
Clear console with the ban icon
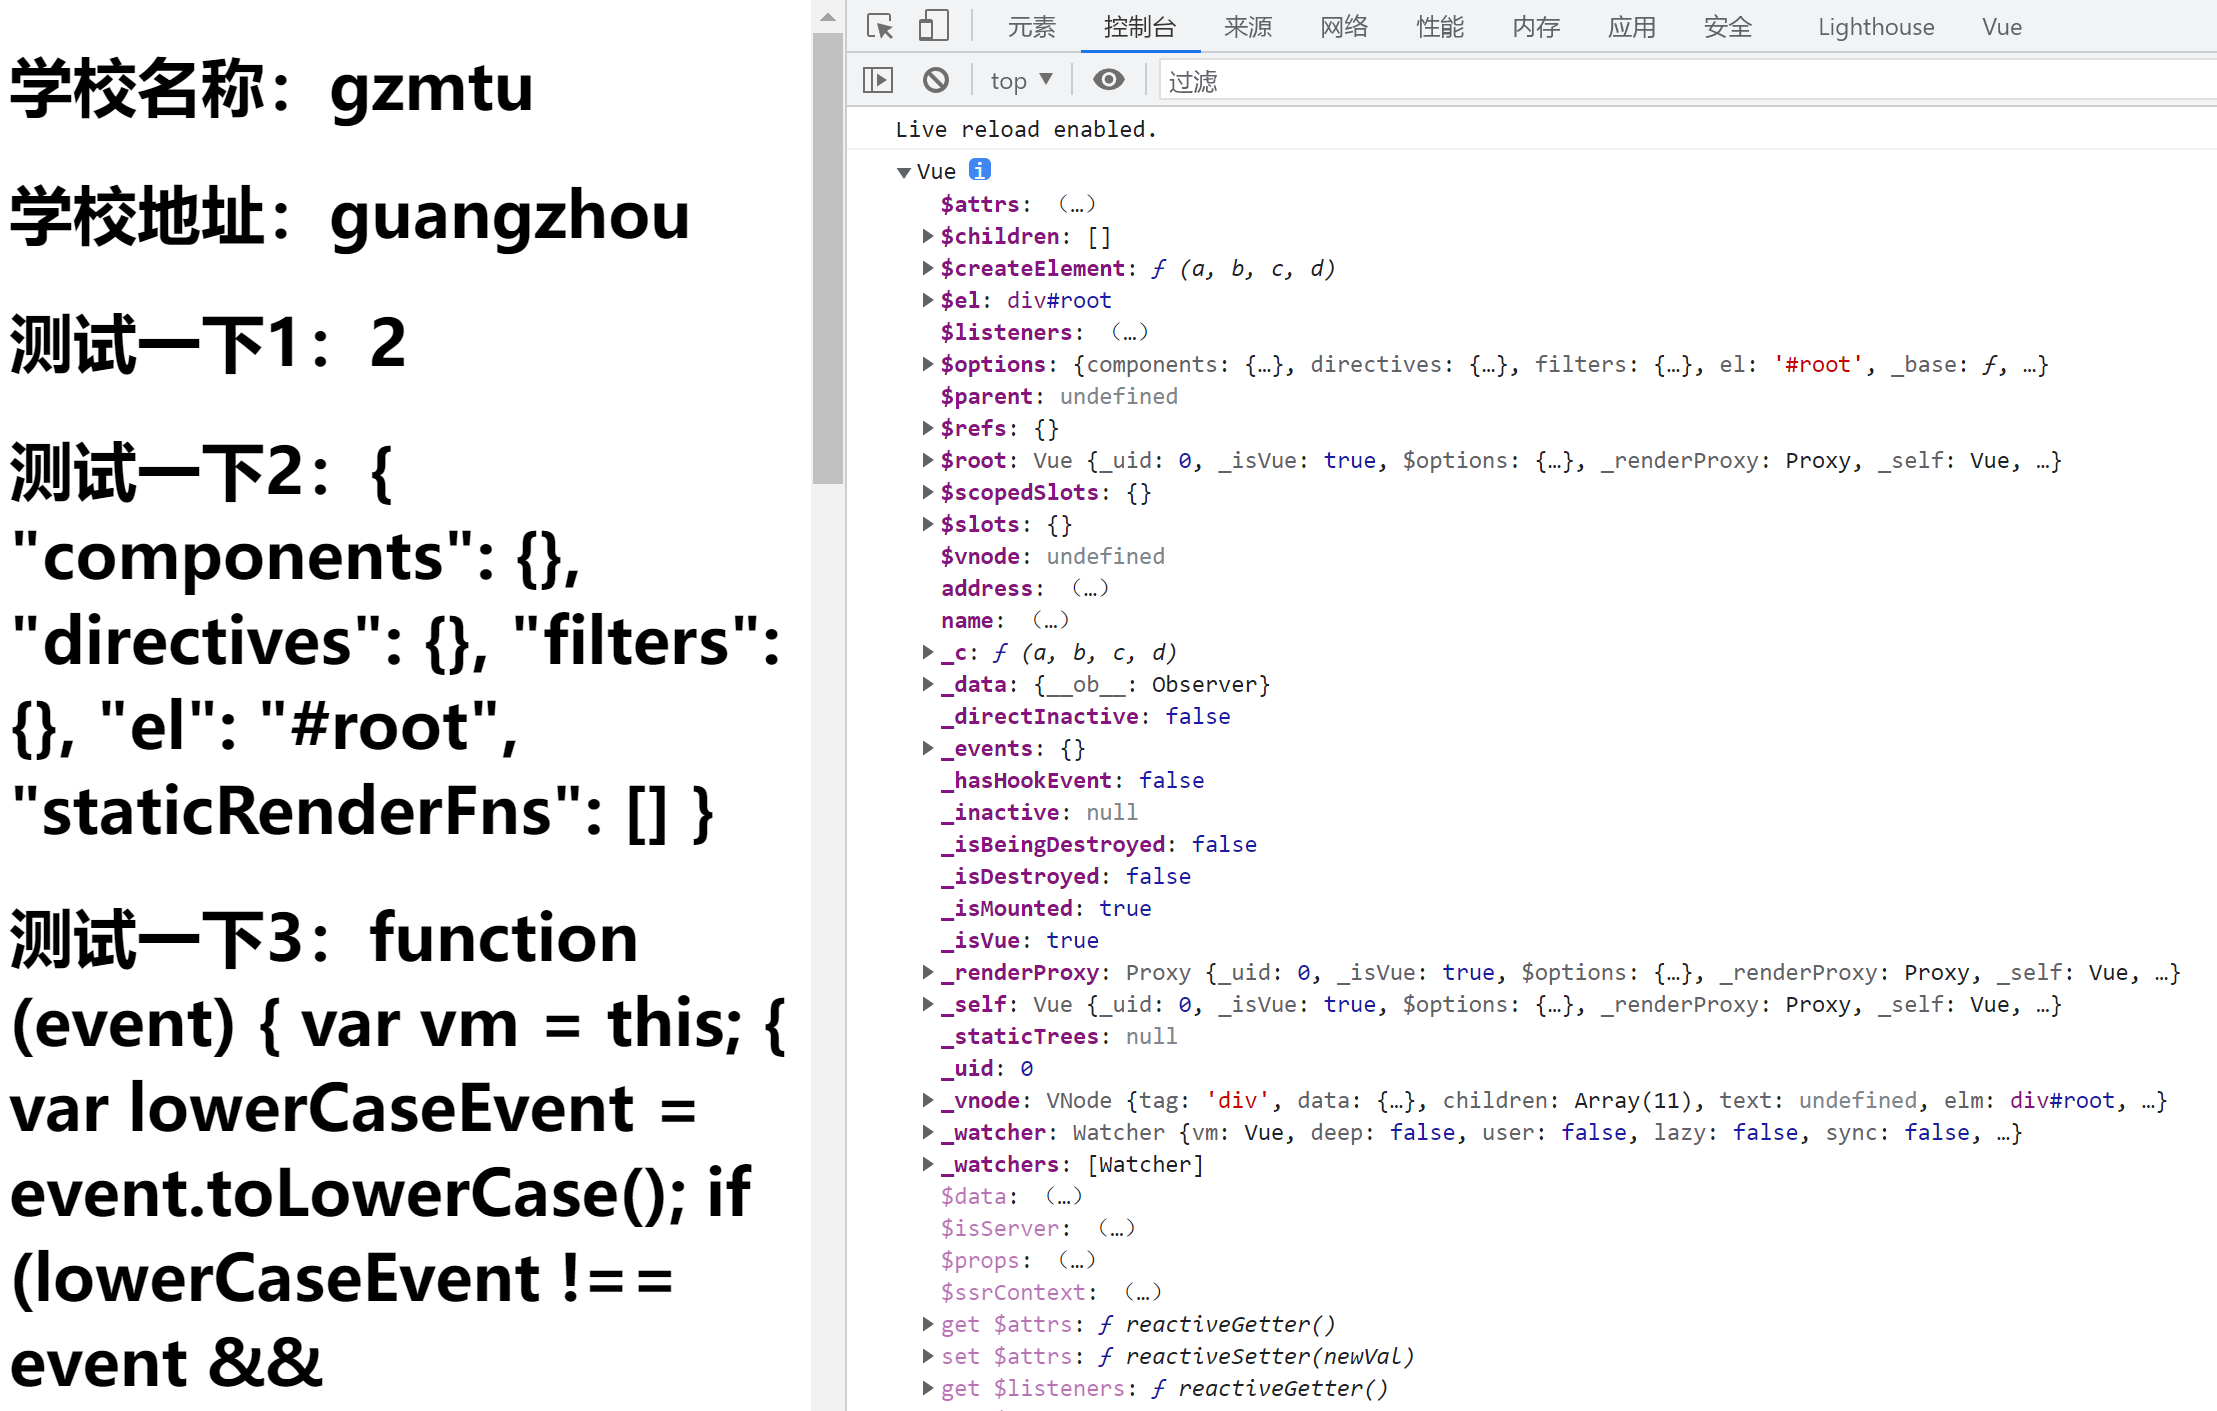[936, 80]
